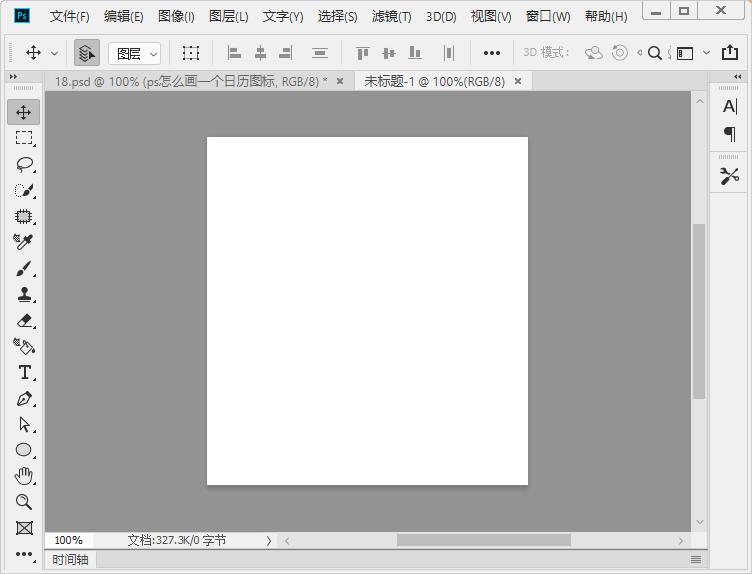Image resolution: width=752 pixels, height=574 pixels.
Task: Switch to the 18.psd document tab
Action: pos(190,81)
